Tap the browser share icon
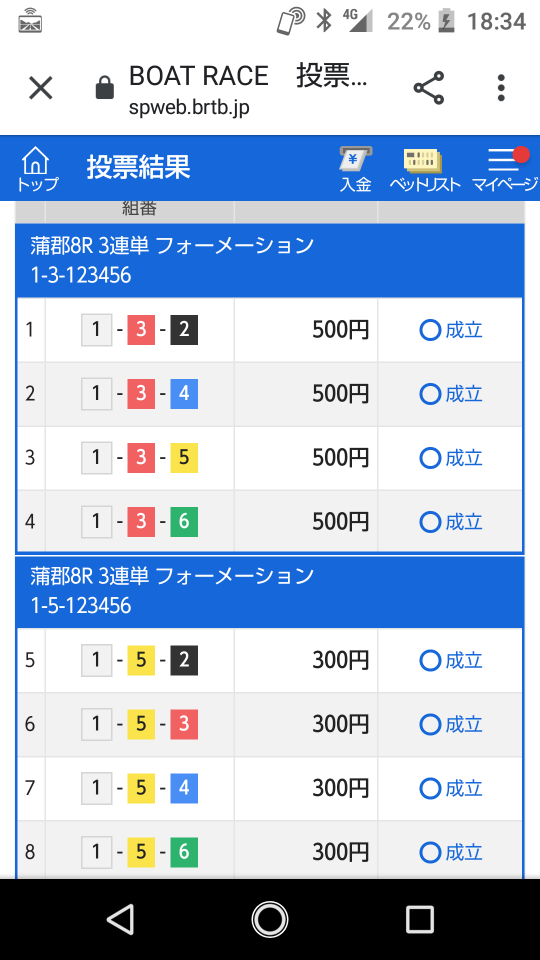Viewport: 540px width, 960px height. (x=429, y=88)
